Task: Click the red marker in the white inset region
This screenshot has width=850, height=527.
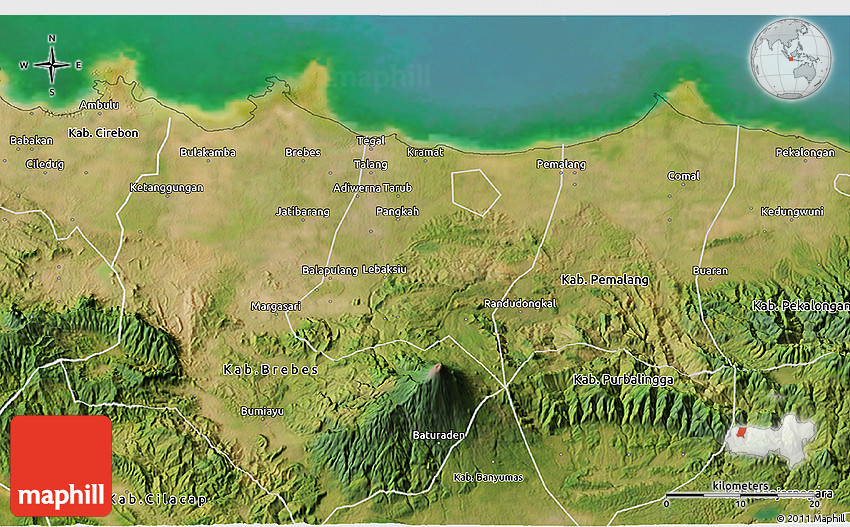Action: (741, 431)
